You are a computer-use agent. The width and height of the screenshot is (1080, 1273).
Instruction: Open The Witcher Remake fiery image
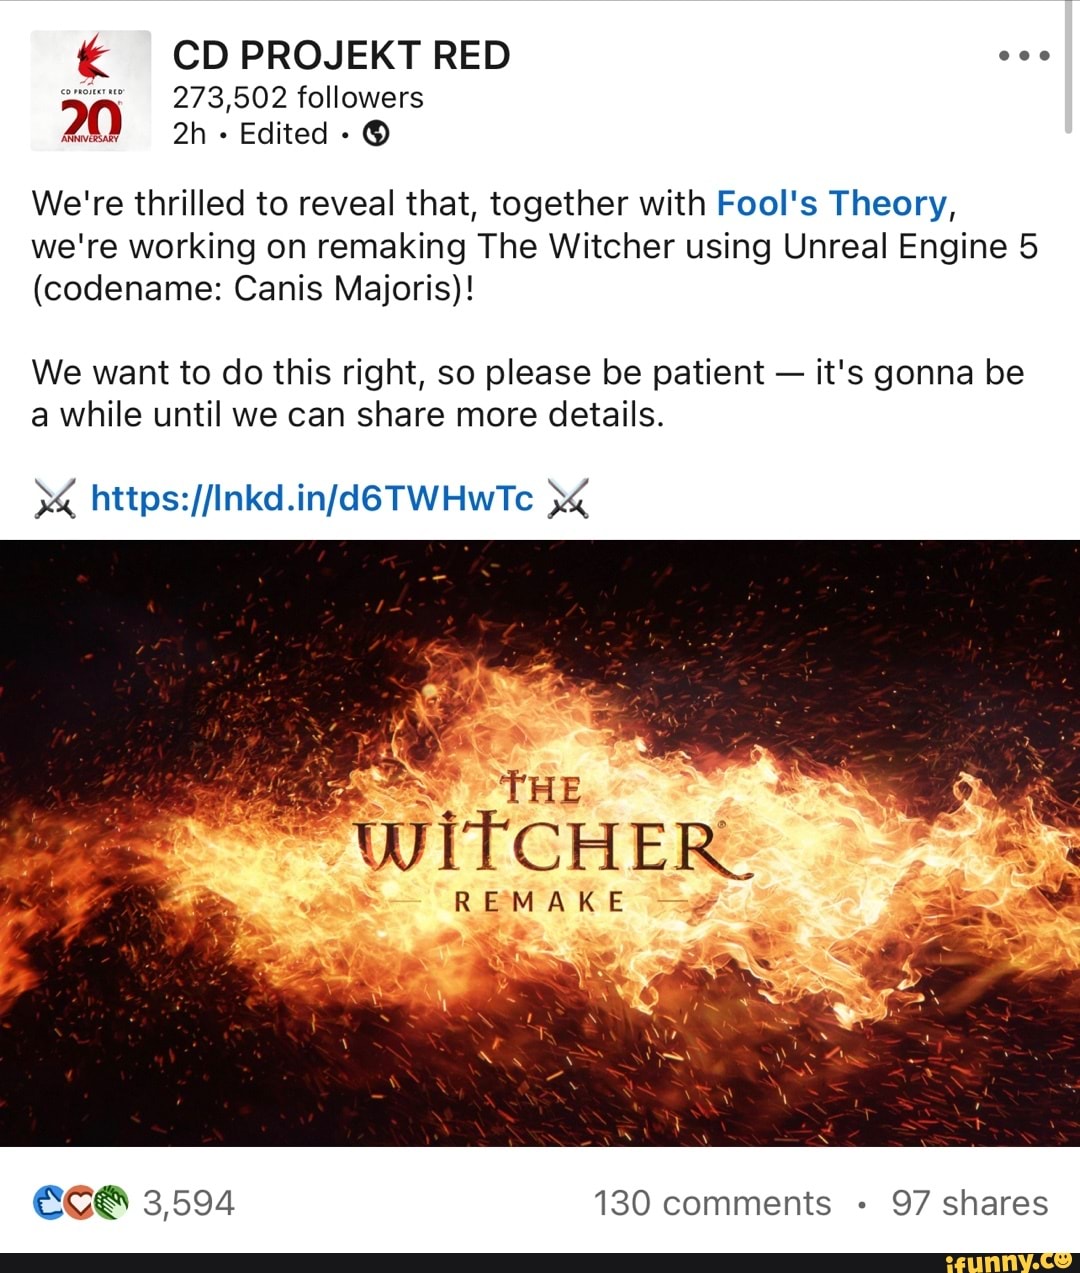tap(540, 843)
